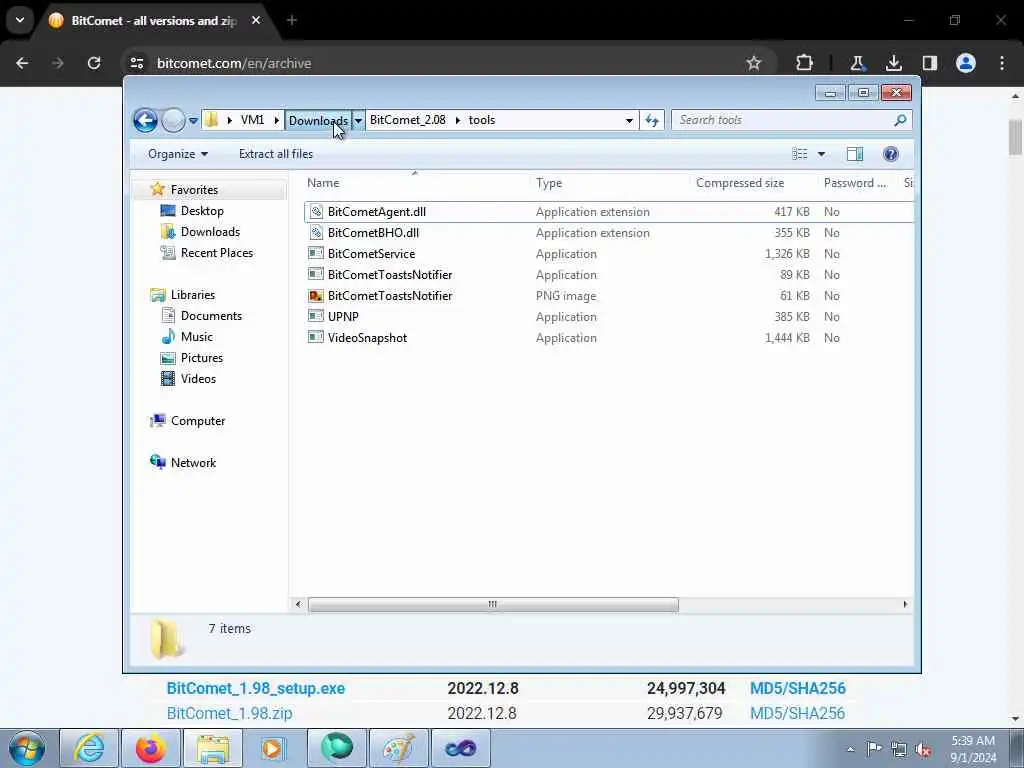The width and height of the screenshot is (1024, 768).
Task: Open MD5/SHA256 link for BitComet_1.98.zip
Action: point(797,713)
